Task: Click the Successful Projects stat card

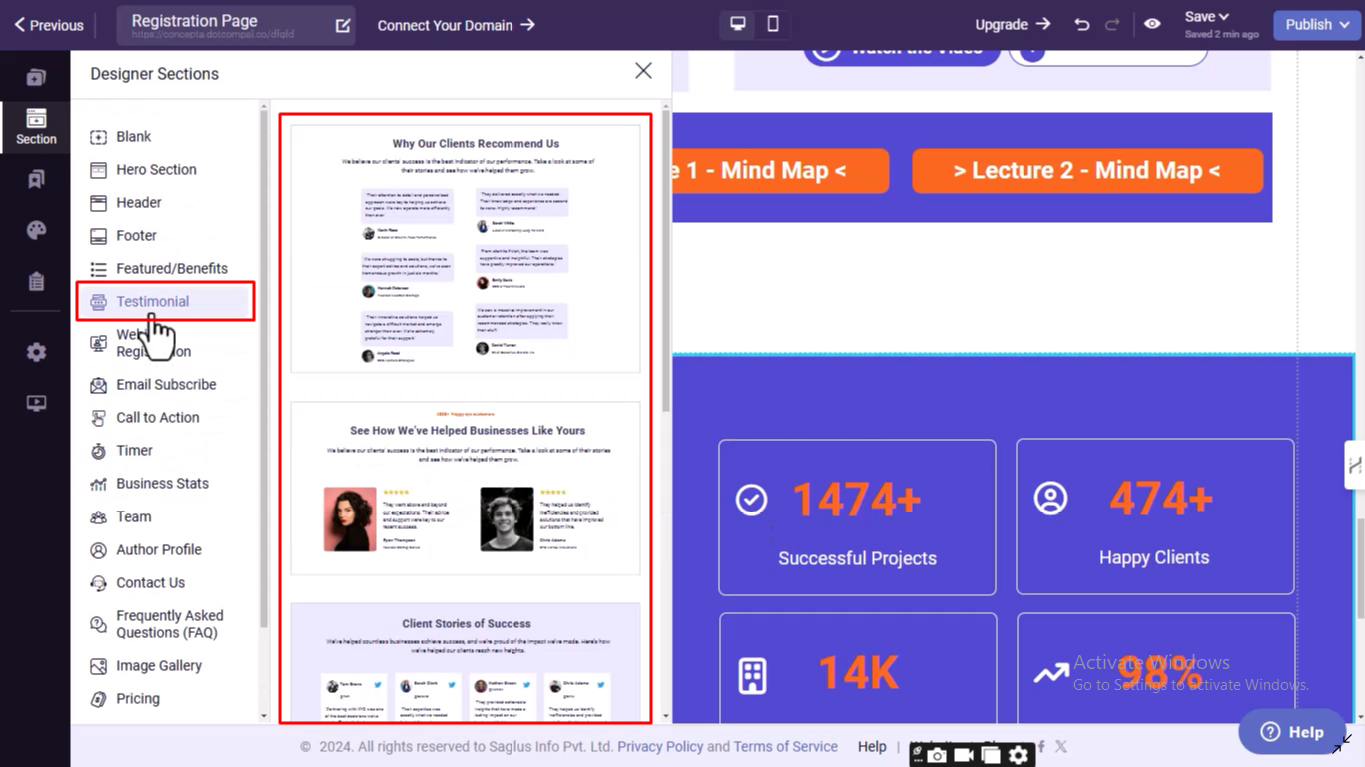Action: point(857,517)
